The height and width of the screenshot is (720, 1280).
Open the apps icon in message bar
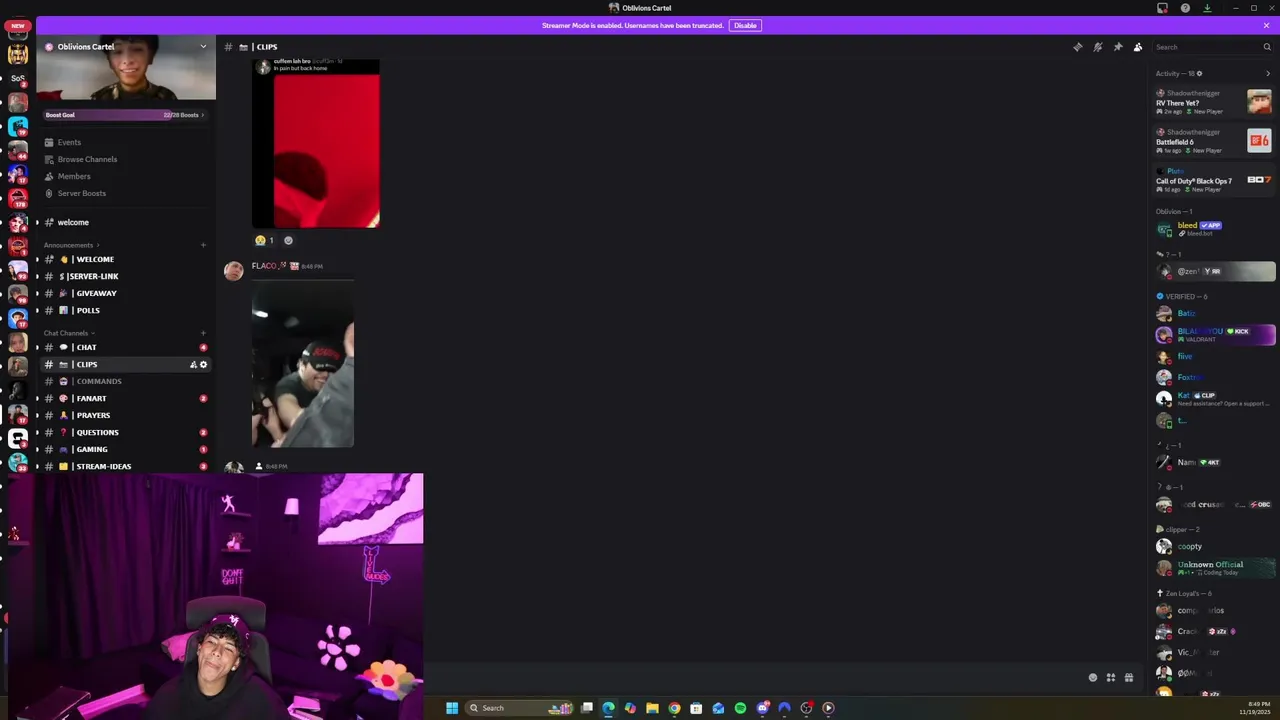coord(1110,677)
